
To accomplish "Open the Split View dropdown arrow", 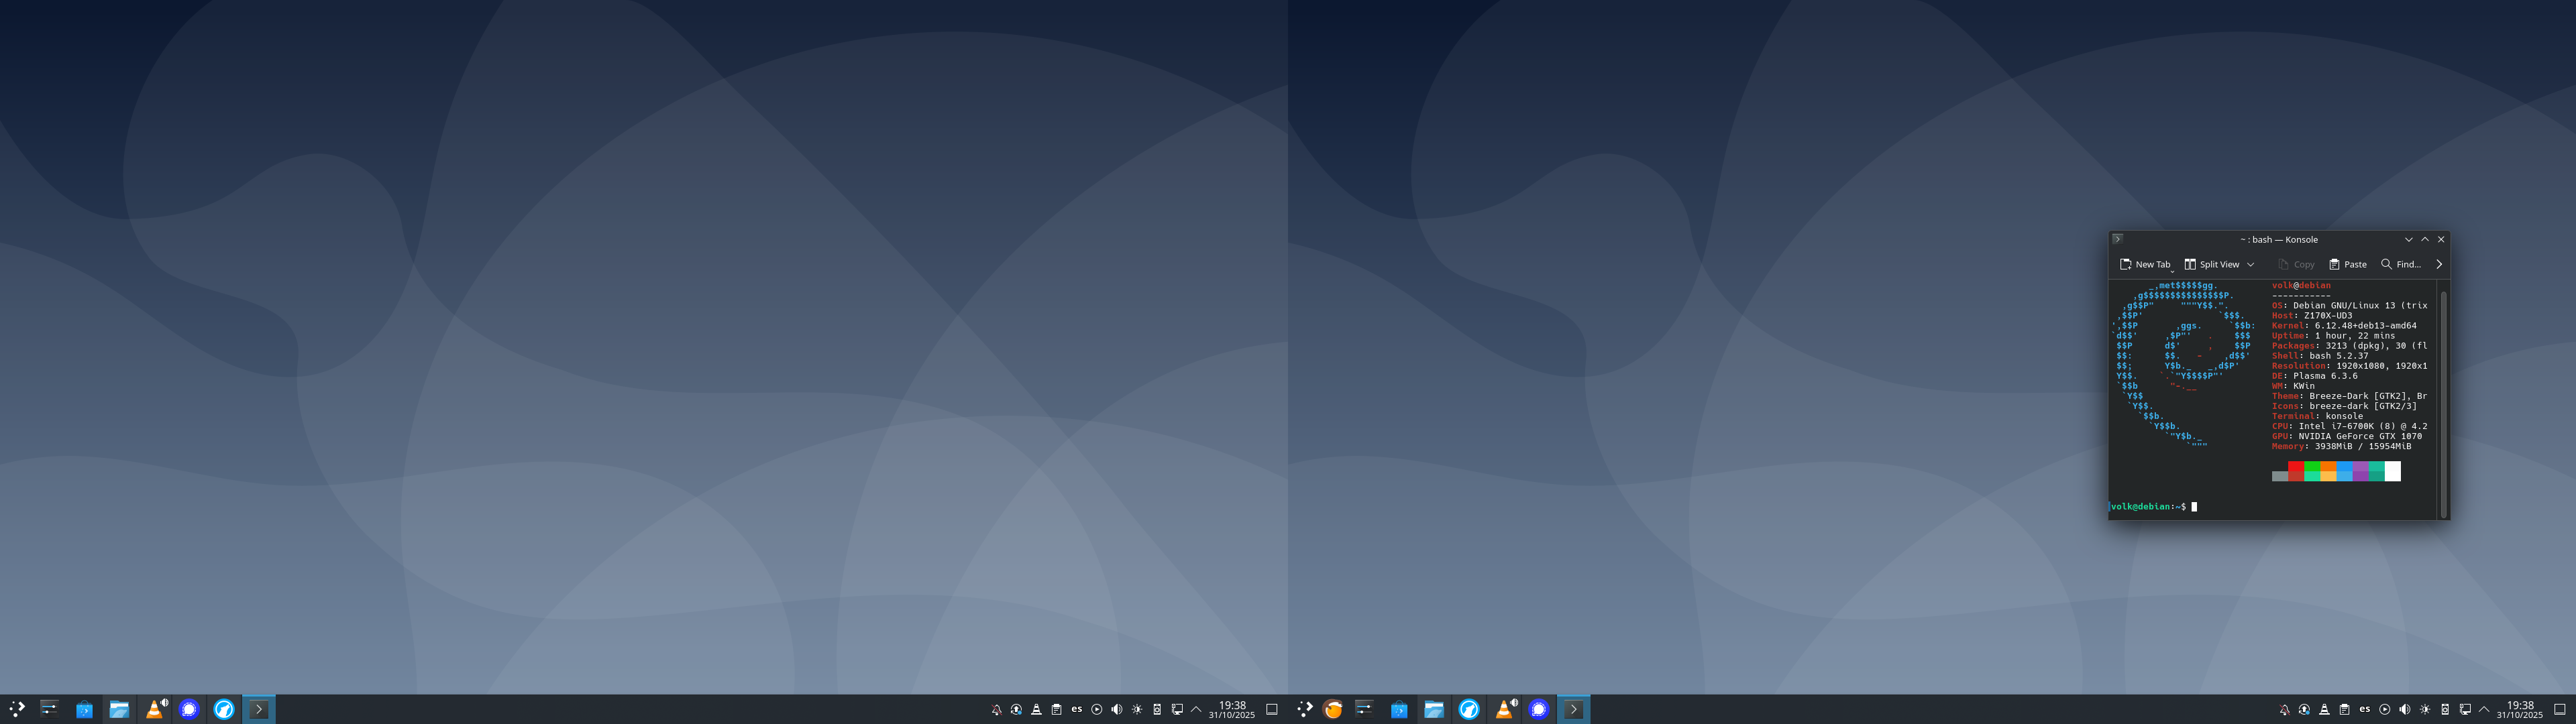I will coord(2250,264).
